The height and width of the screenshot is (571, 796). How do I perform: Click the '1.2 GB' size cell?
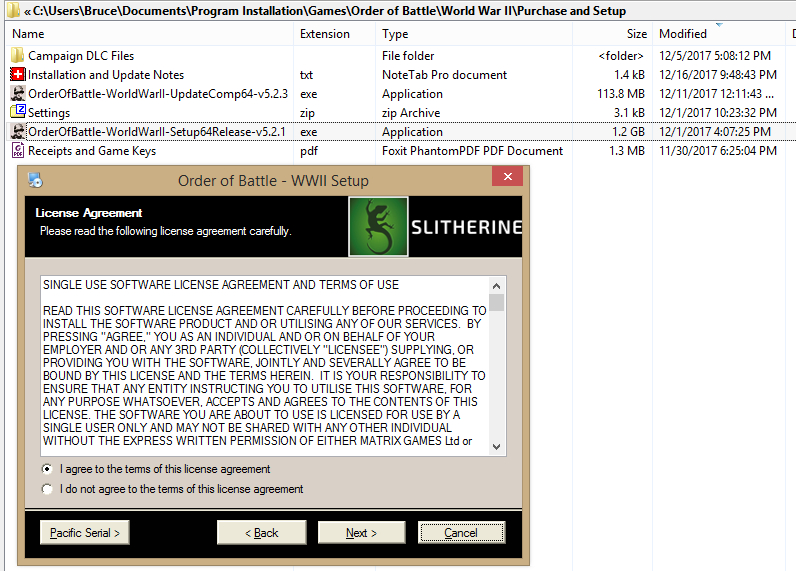628,132
